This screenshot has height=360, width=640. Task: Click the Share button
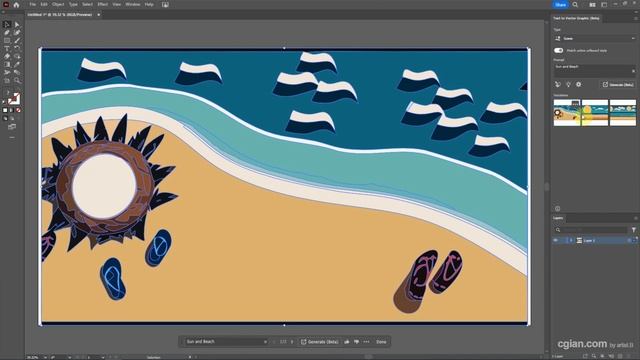560,4
